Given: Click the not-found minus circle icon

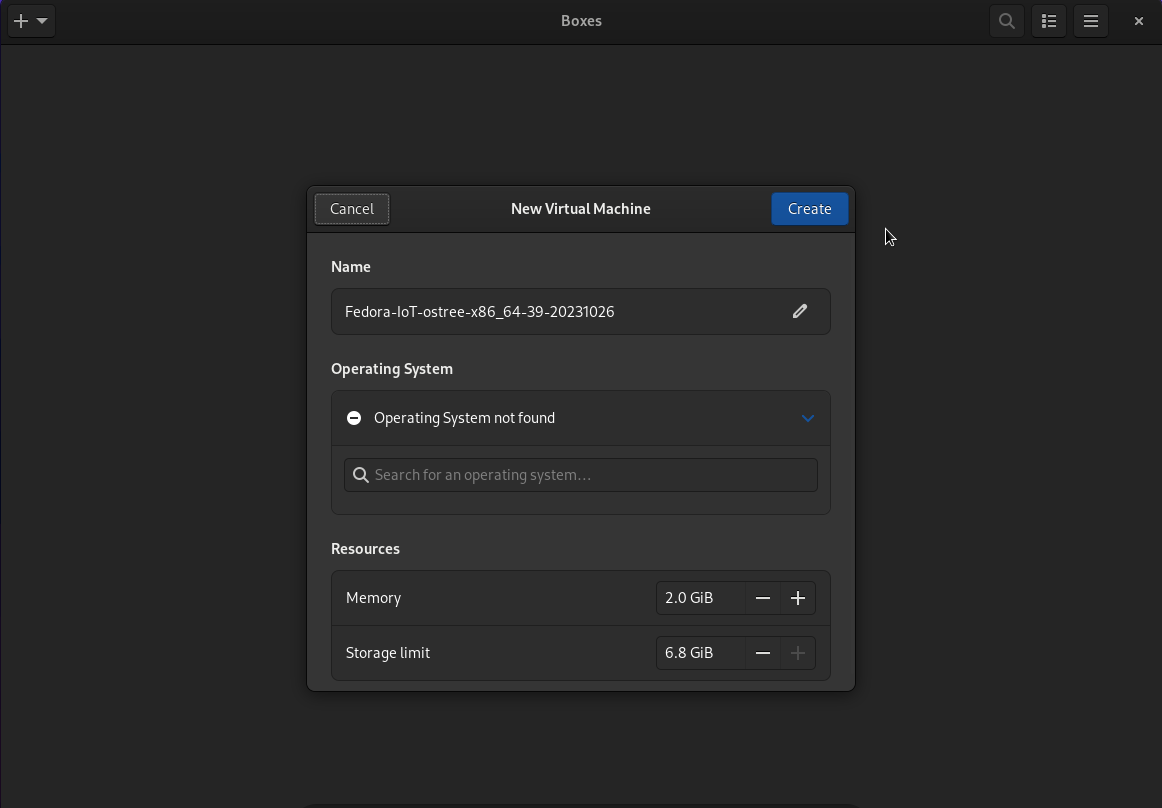Looking at the screenshot, I should tap(354, 418).
